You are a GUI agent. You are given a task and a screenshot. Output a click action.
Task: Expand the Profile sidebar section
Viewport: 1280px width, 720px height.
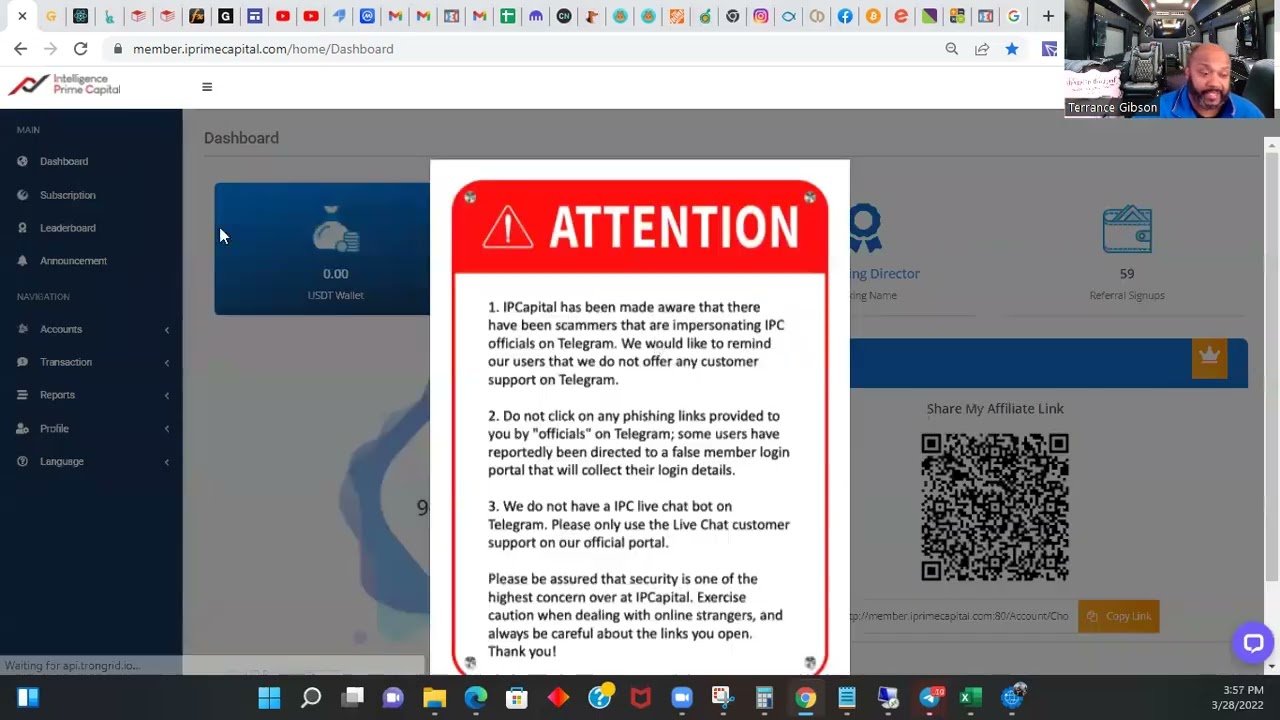pyautogui.click(x=91, y=428)
